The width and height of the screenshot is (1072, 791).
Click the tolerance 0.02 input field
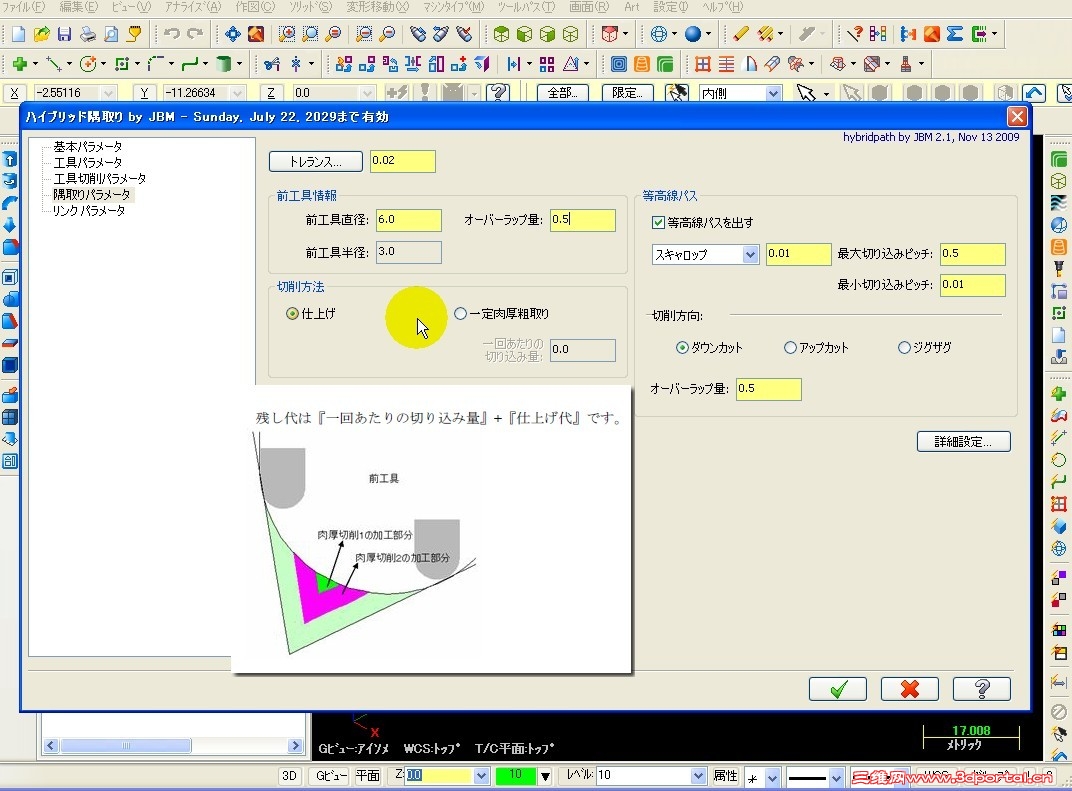click(403, 161)
